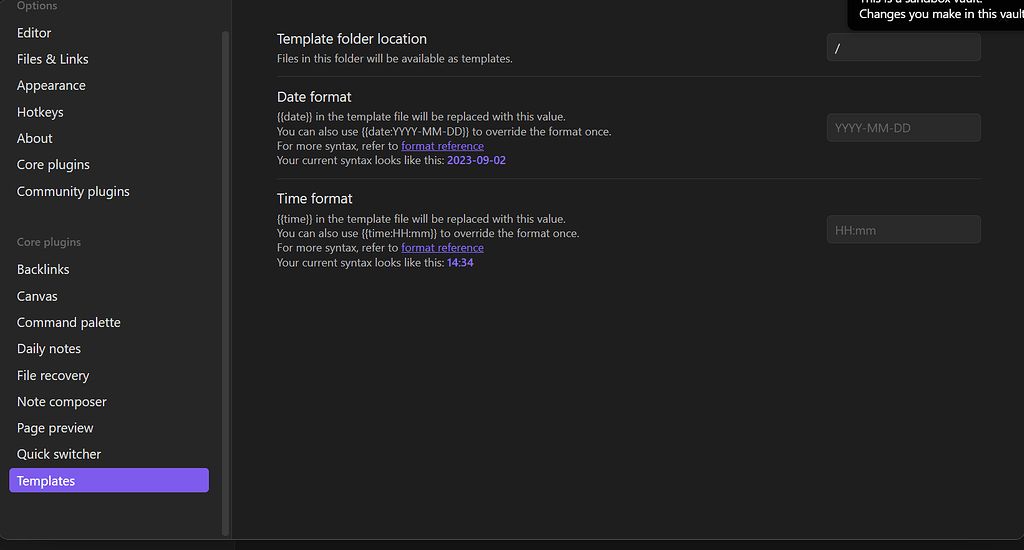
Task: Click the settings sidebar scrollbar
Action: coord(225,283)
